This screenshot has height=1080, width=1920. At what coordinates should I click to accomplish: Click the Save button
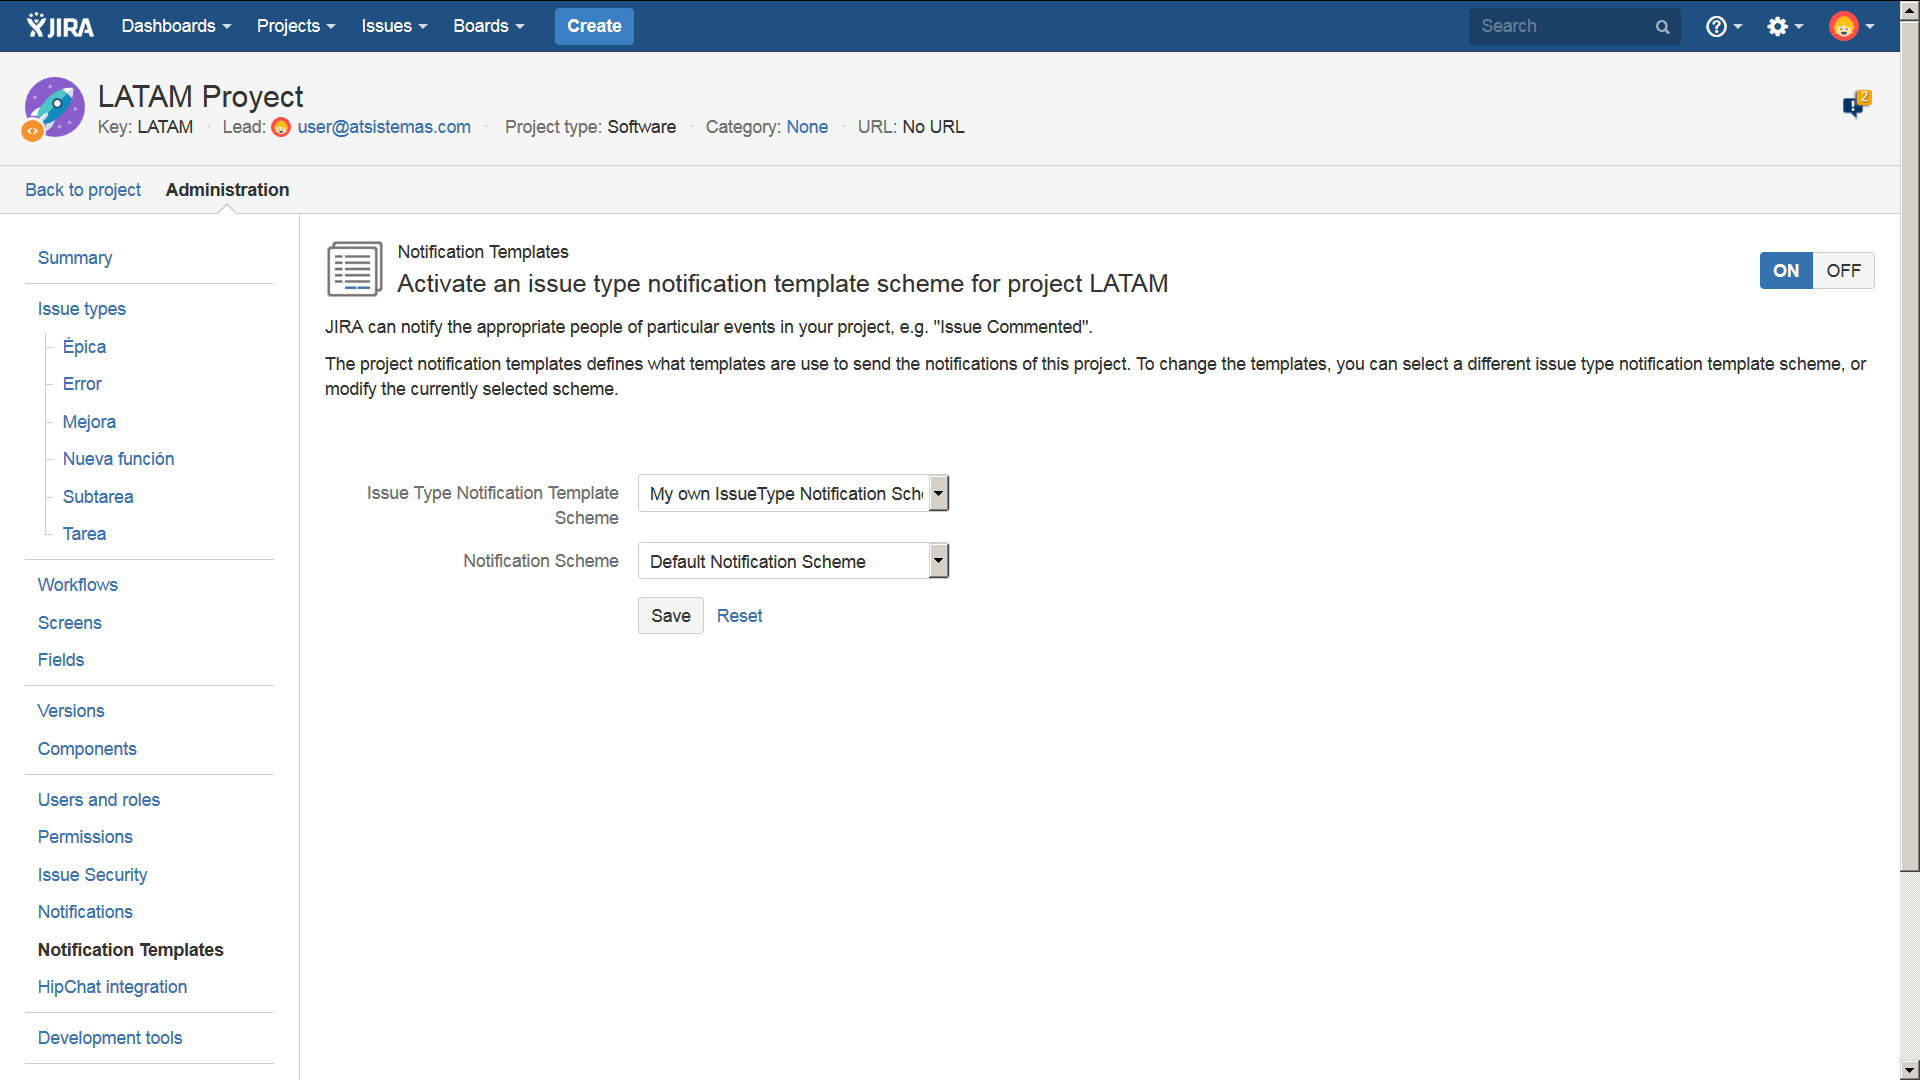coord(670,616)
